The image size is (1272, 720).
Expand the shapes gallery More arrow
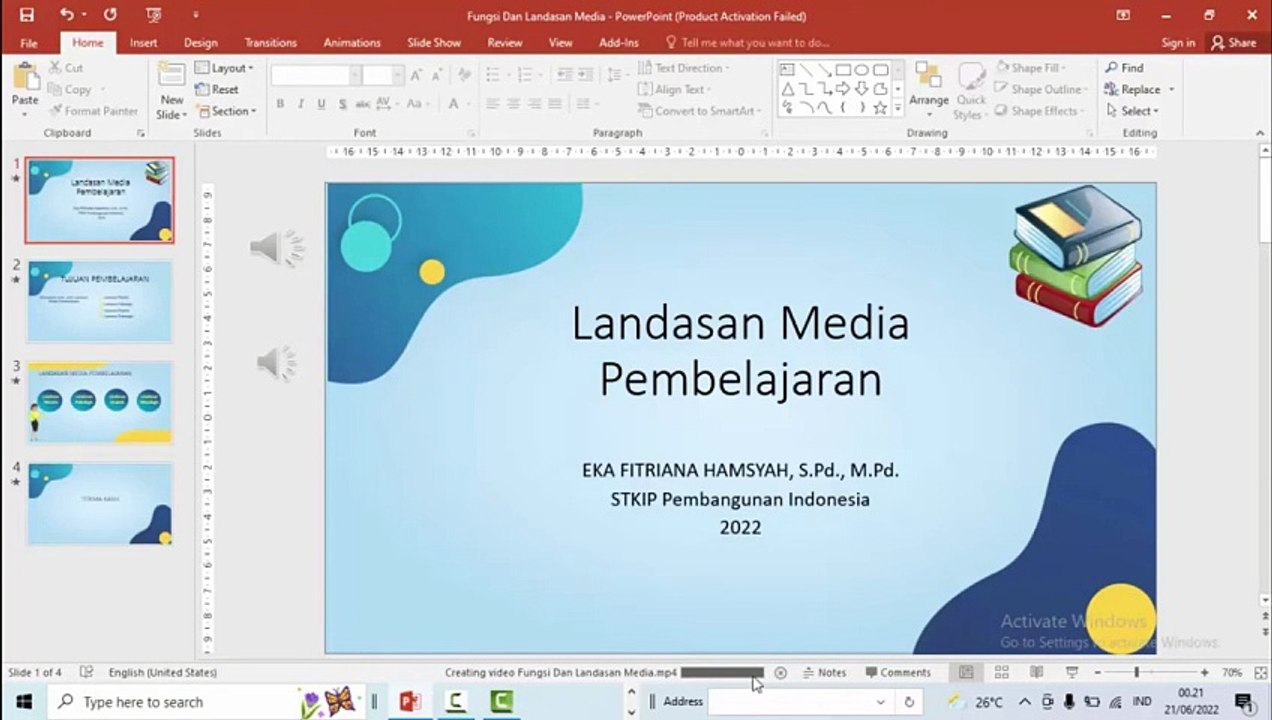tap(897, 108)
